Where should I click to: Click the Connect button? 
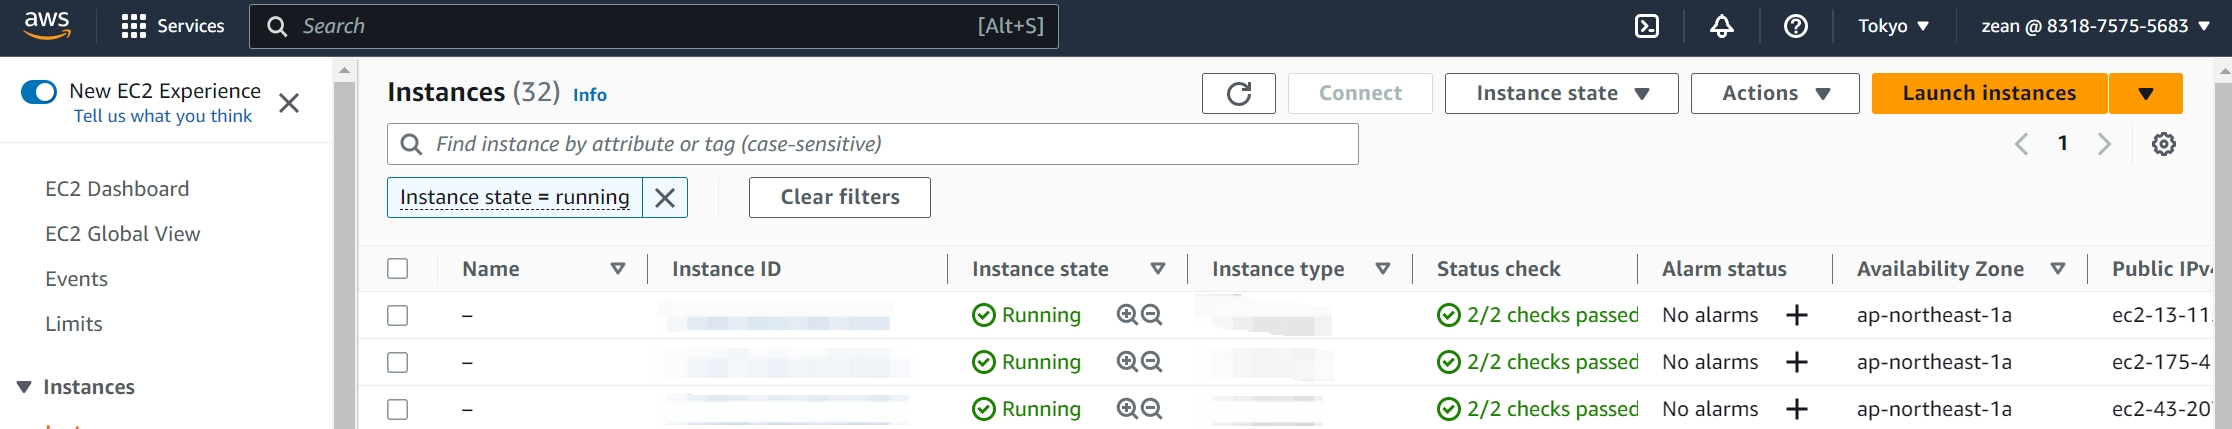click(x=1360, y=93)
